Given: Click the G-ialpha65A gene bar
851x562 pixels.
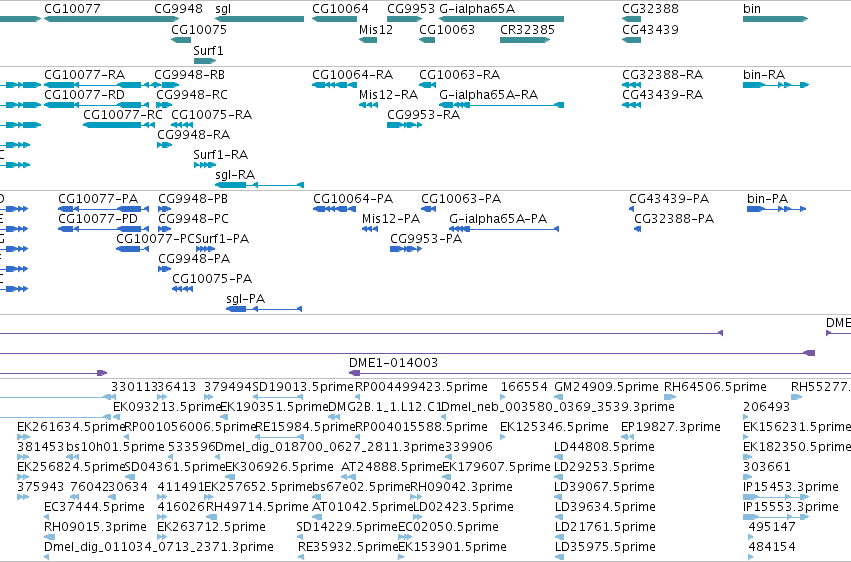Looking at the screenshot, I should 501,19.
